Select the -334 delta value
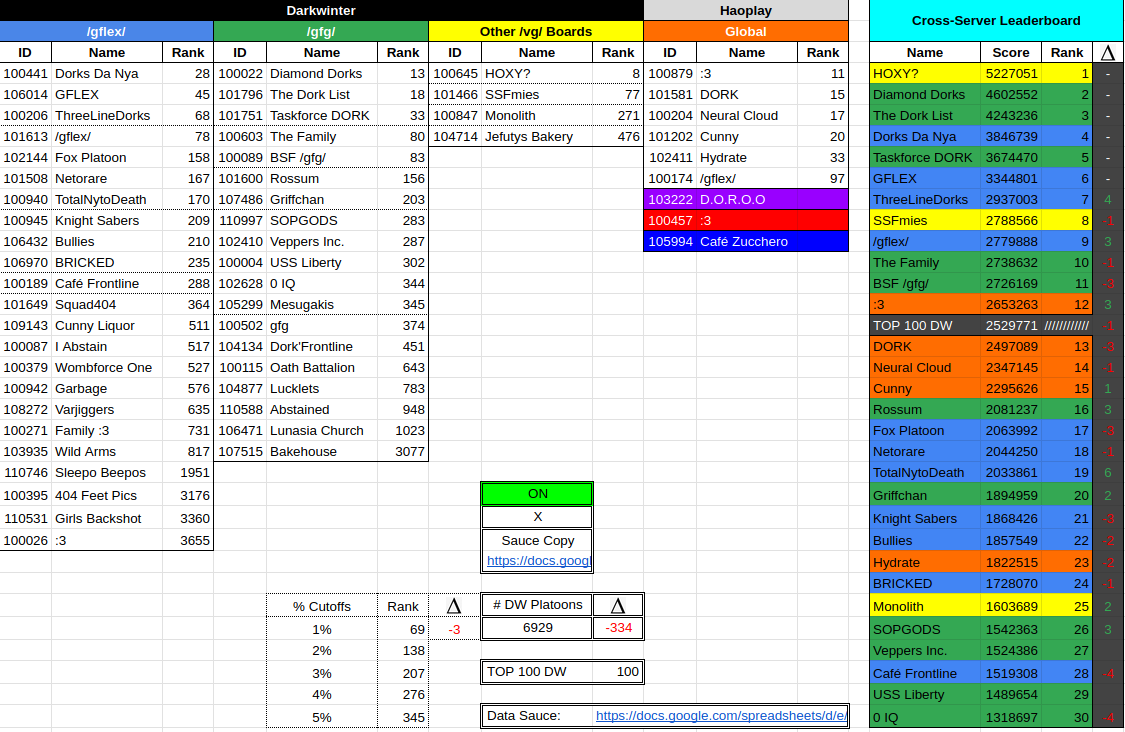 pyautogui.click(x=618, y=628)
